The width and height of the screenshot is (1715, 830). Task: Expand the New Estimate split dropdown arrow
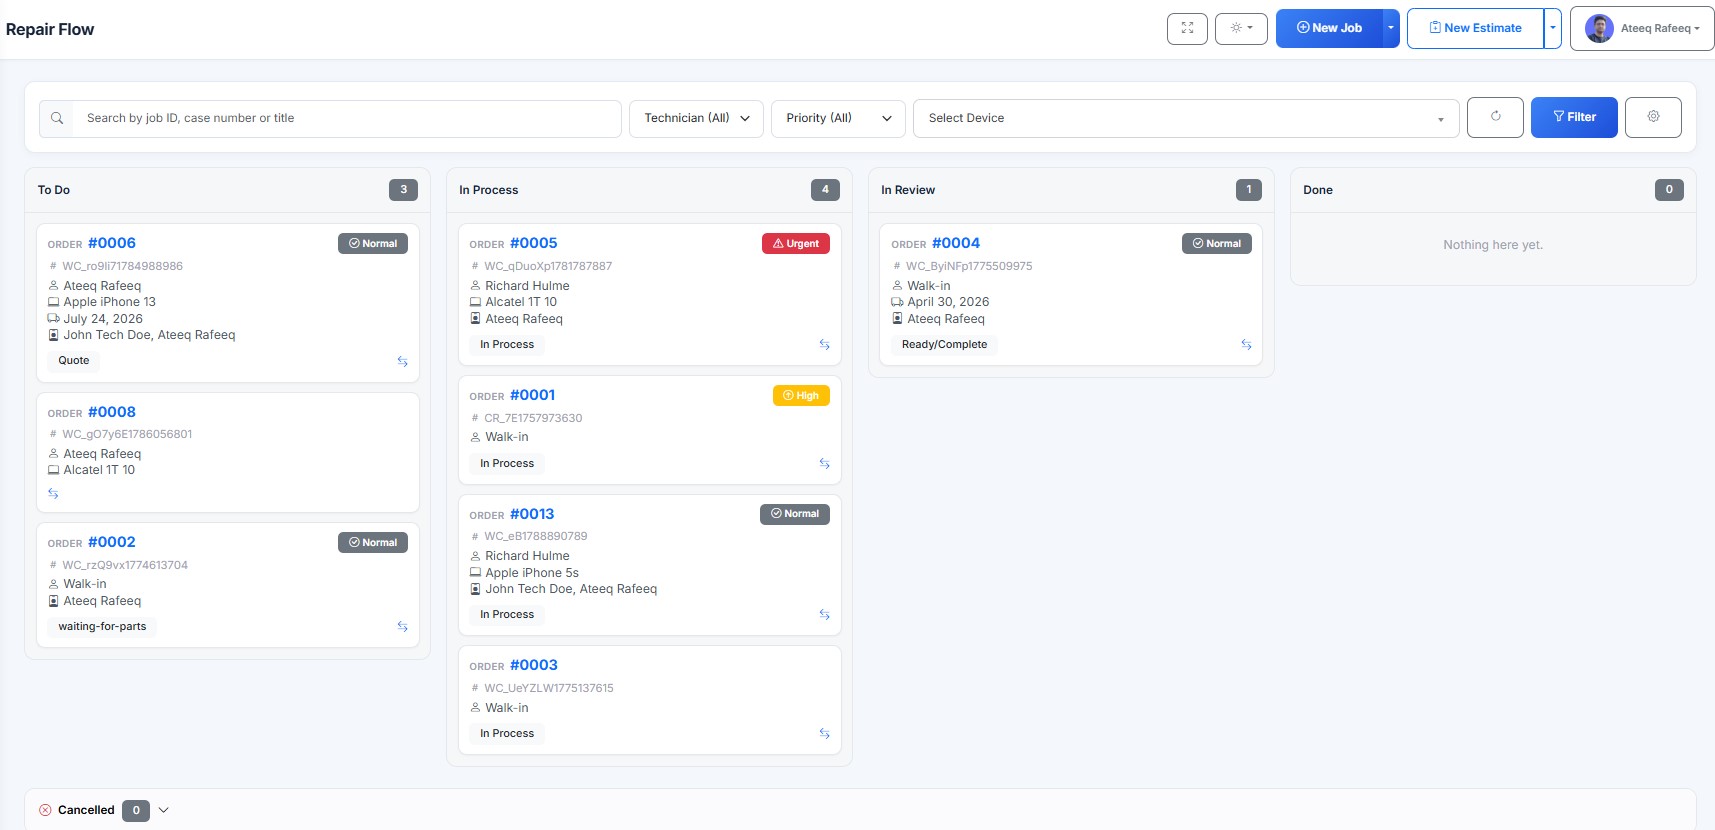1553,29
